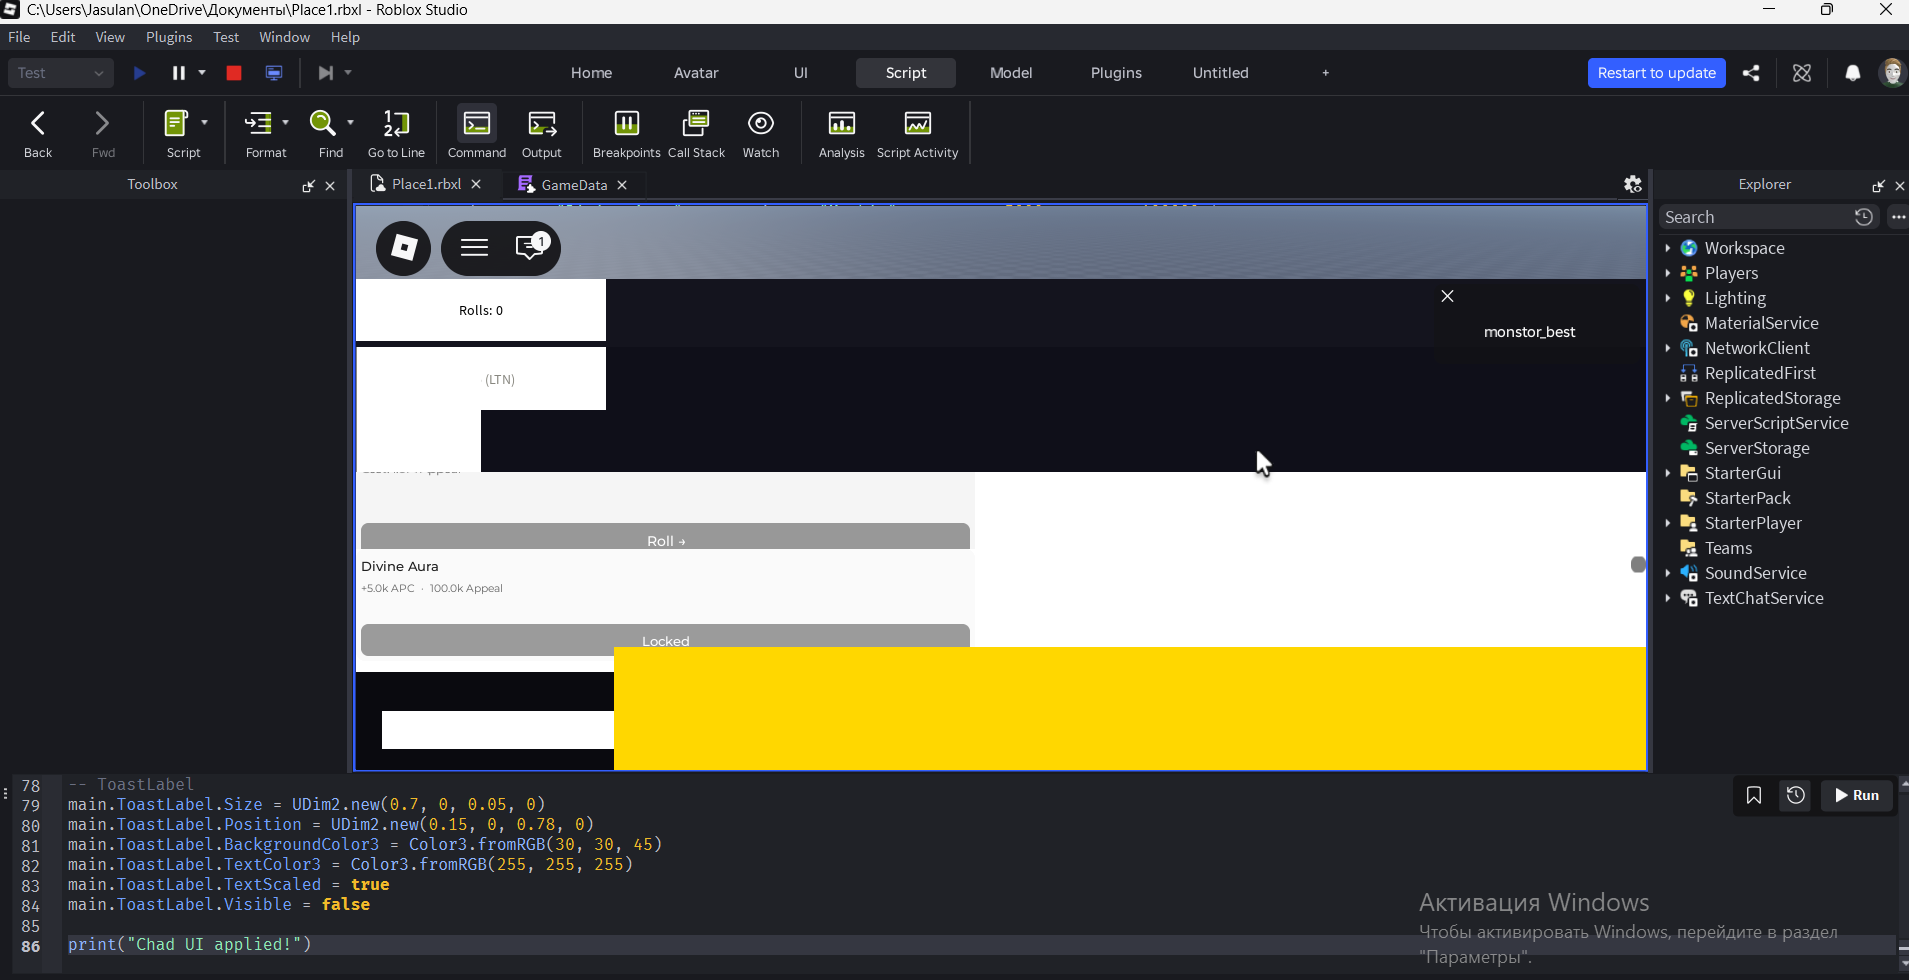Screen dimensions: 1909x980
Task: Click the viewport vertical scrollbar handle
Action: click(1638, 565)
